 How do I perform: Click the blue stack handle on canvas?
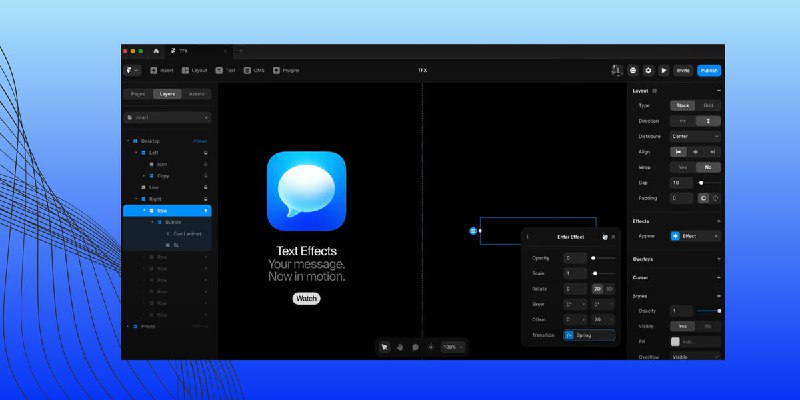tap(473, 231)
